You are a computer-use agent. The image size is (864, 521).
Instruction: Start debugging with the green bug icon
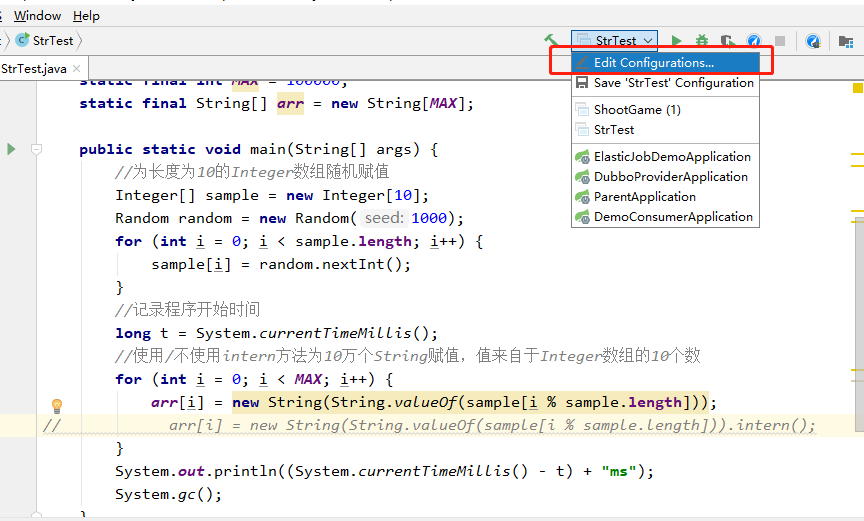pos(701,41)
